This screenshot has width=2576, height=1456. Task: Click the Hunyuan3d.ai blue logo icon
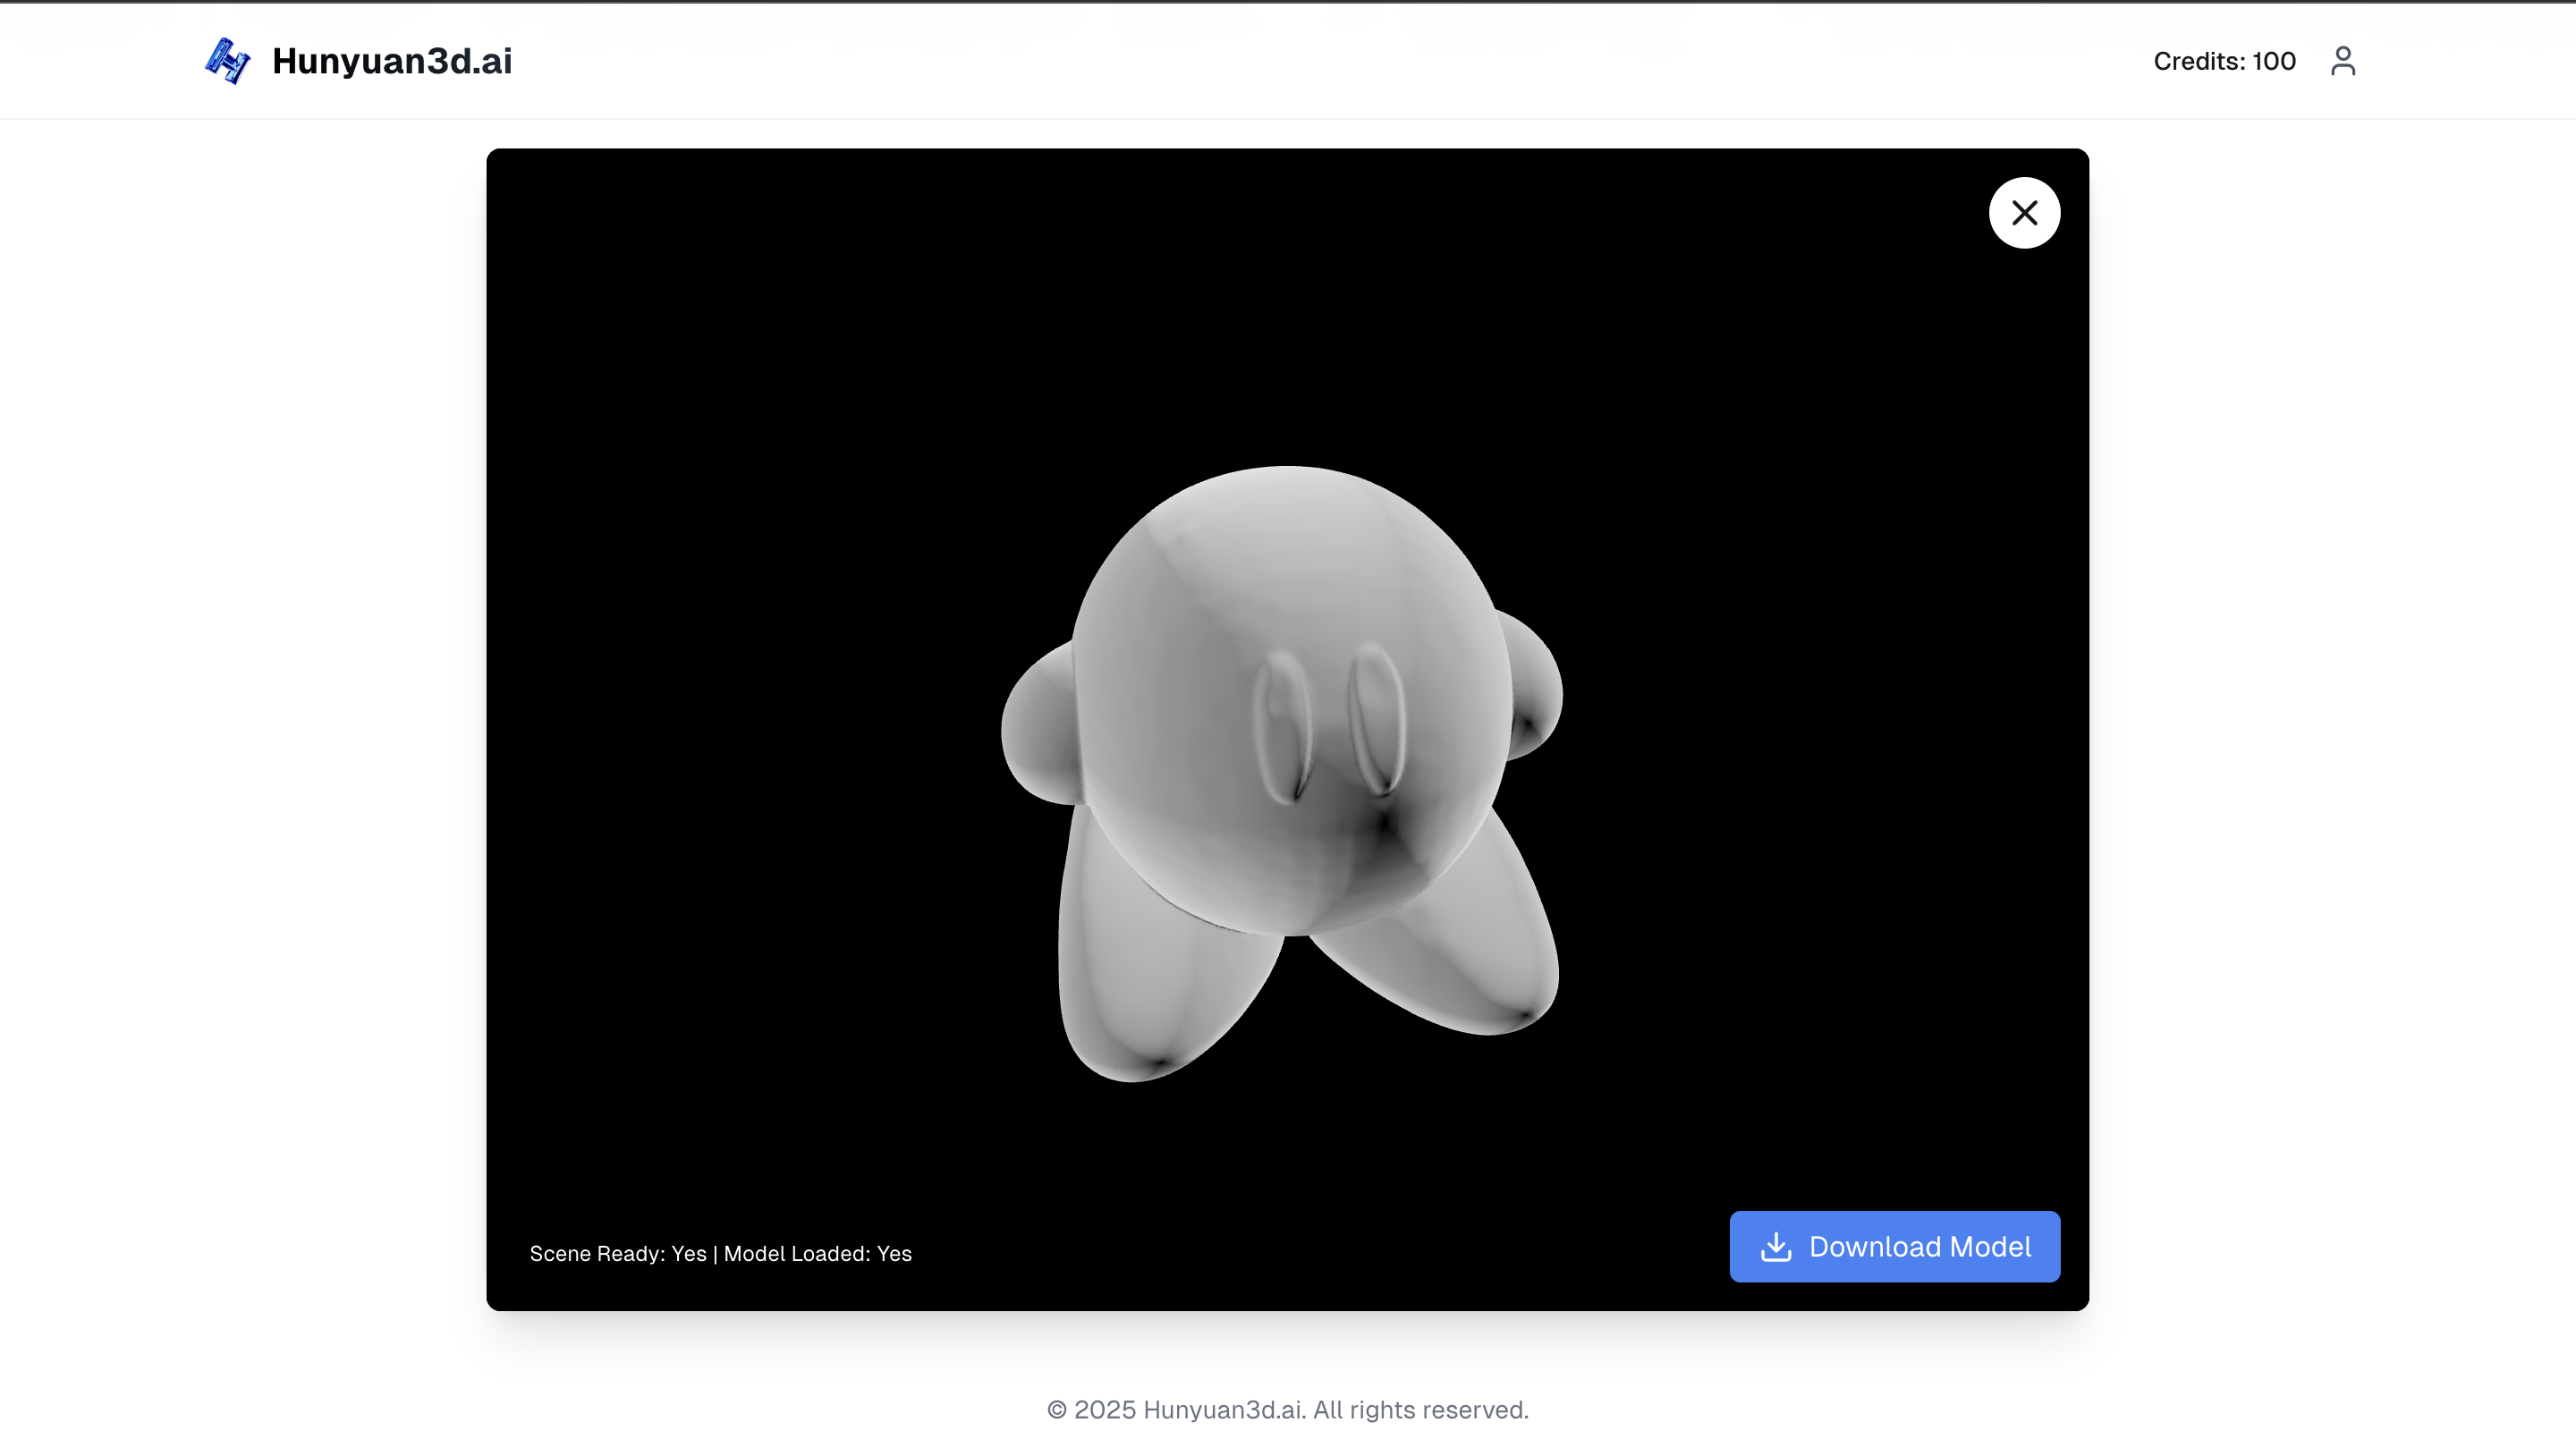point(227,61)
